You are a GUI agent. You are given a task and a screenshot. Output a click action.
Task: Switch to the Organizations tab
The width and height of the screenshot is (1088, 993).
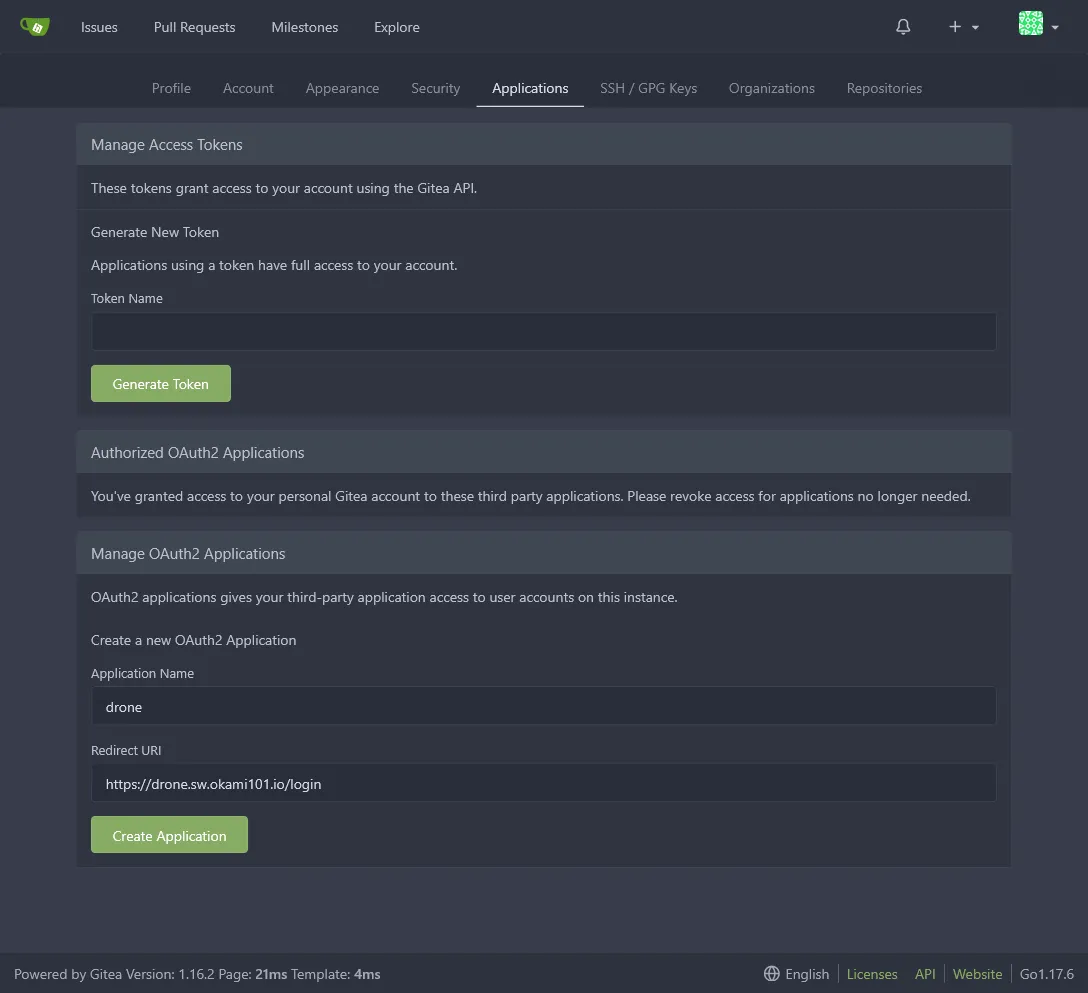coord(771,88)
